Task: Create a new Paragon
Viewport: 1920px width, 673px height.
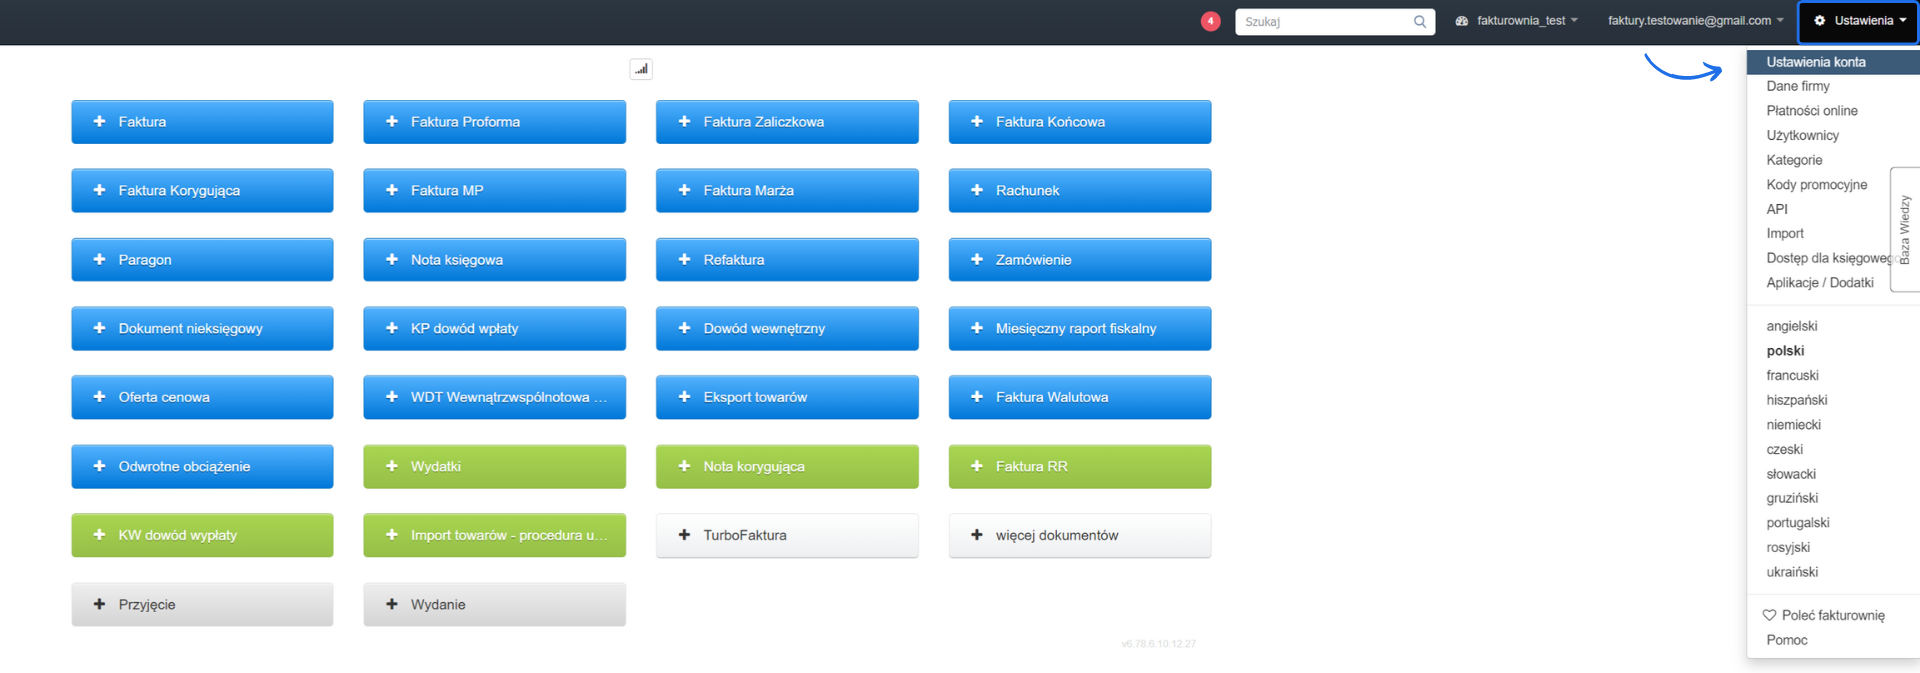Action: pyautogui.click(x=202, y=259)
